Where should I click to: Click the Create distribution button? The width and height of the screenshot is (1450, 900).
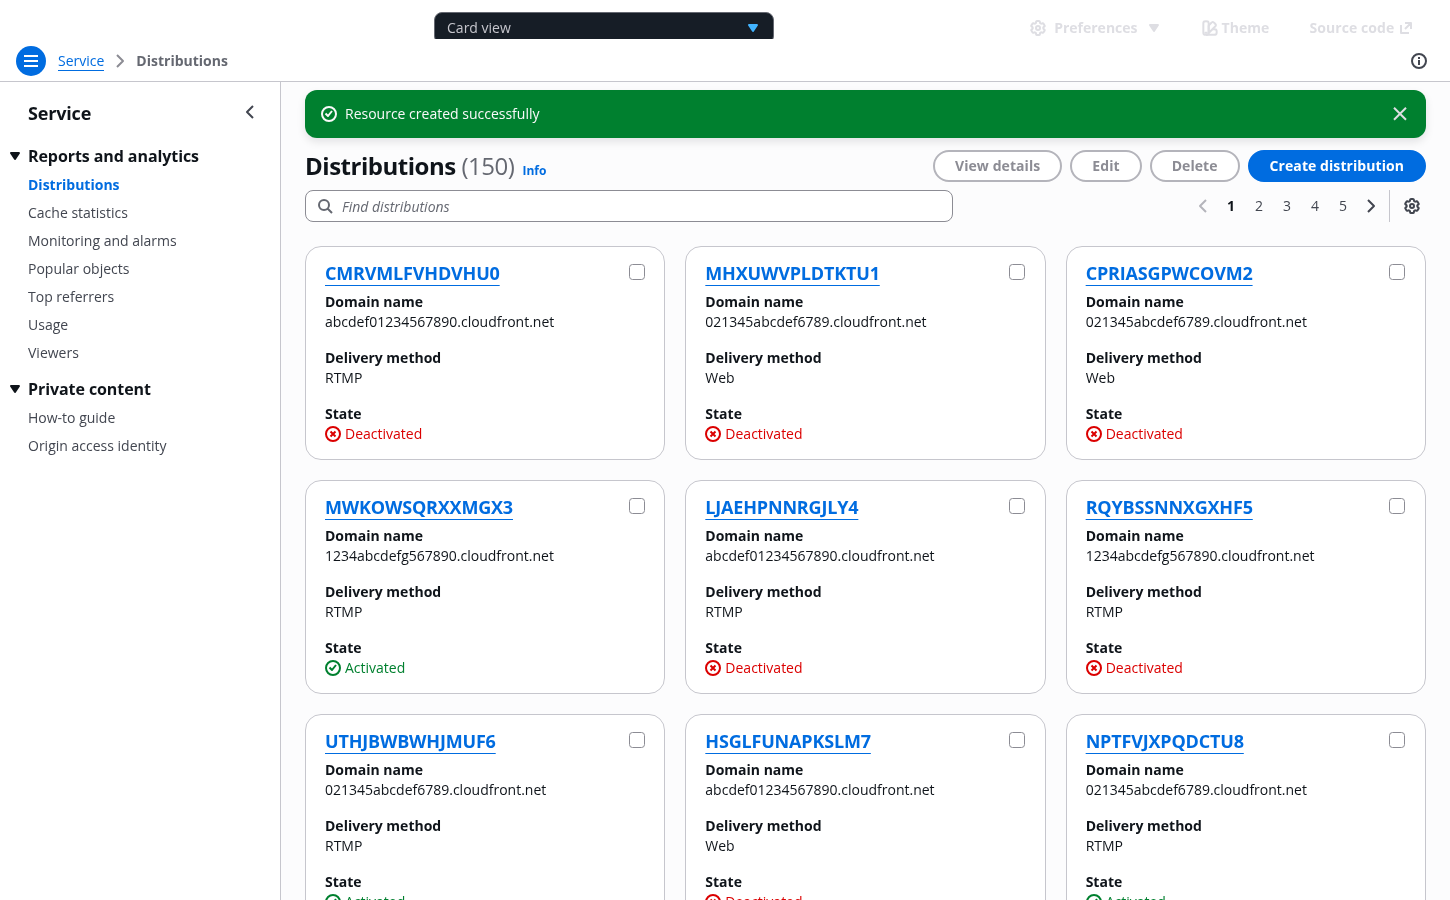(x=1336, y=166)
